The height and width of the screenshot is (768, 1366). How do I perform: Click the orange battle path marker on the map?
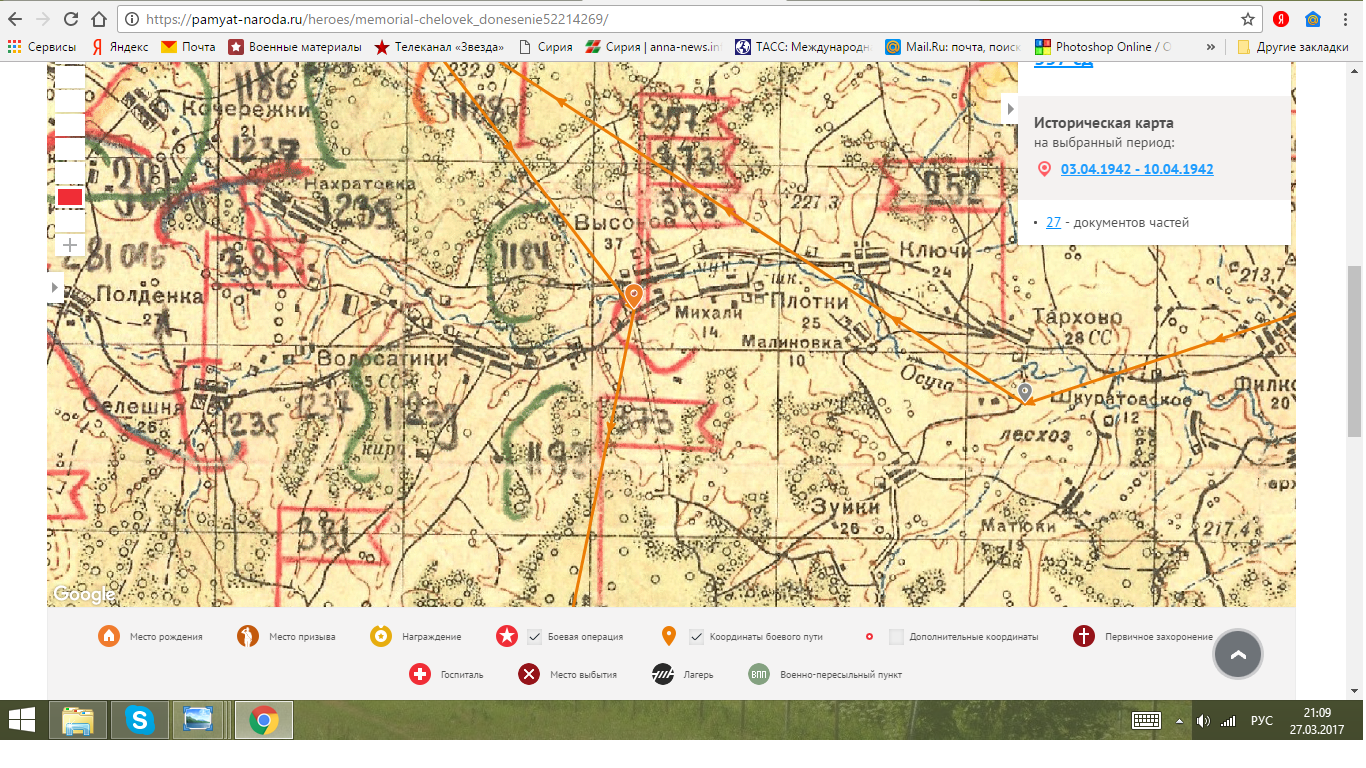coord(633,296)
